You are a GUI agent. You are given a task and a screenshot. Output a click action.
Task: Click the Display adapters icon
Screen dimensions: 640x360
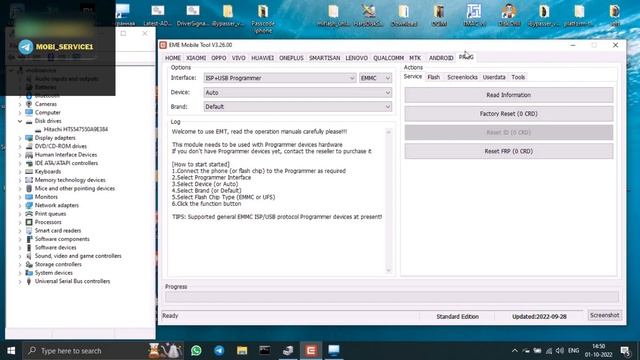coord(29,138)
